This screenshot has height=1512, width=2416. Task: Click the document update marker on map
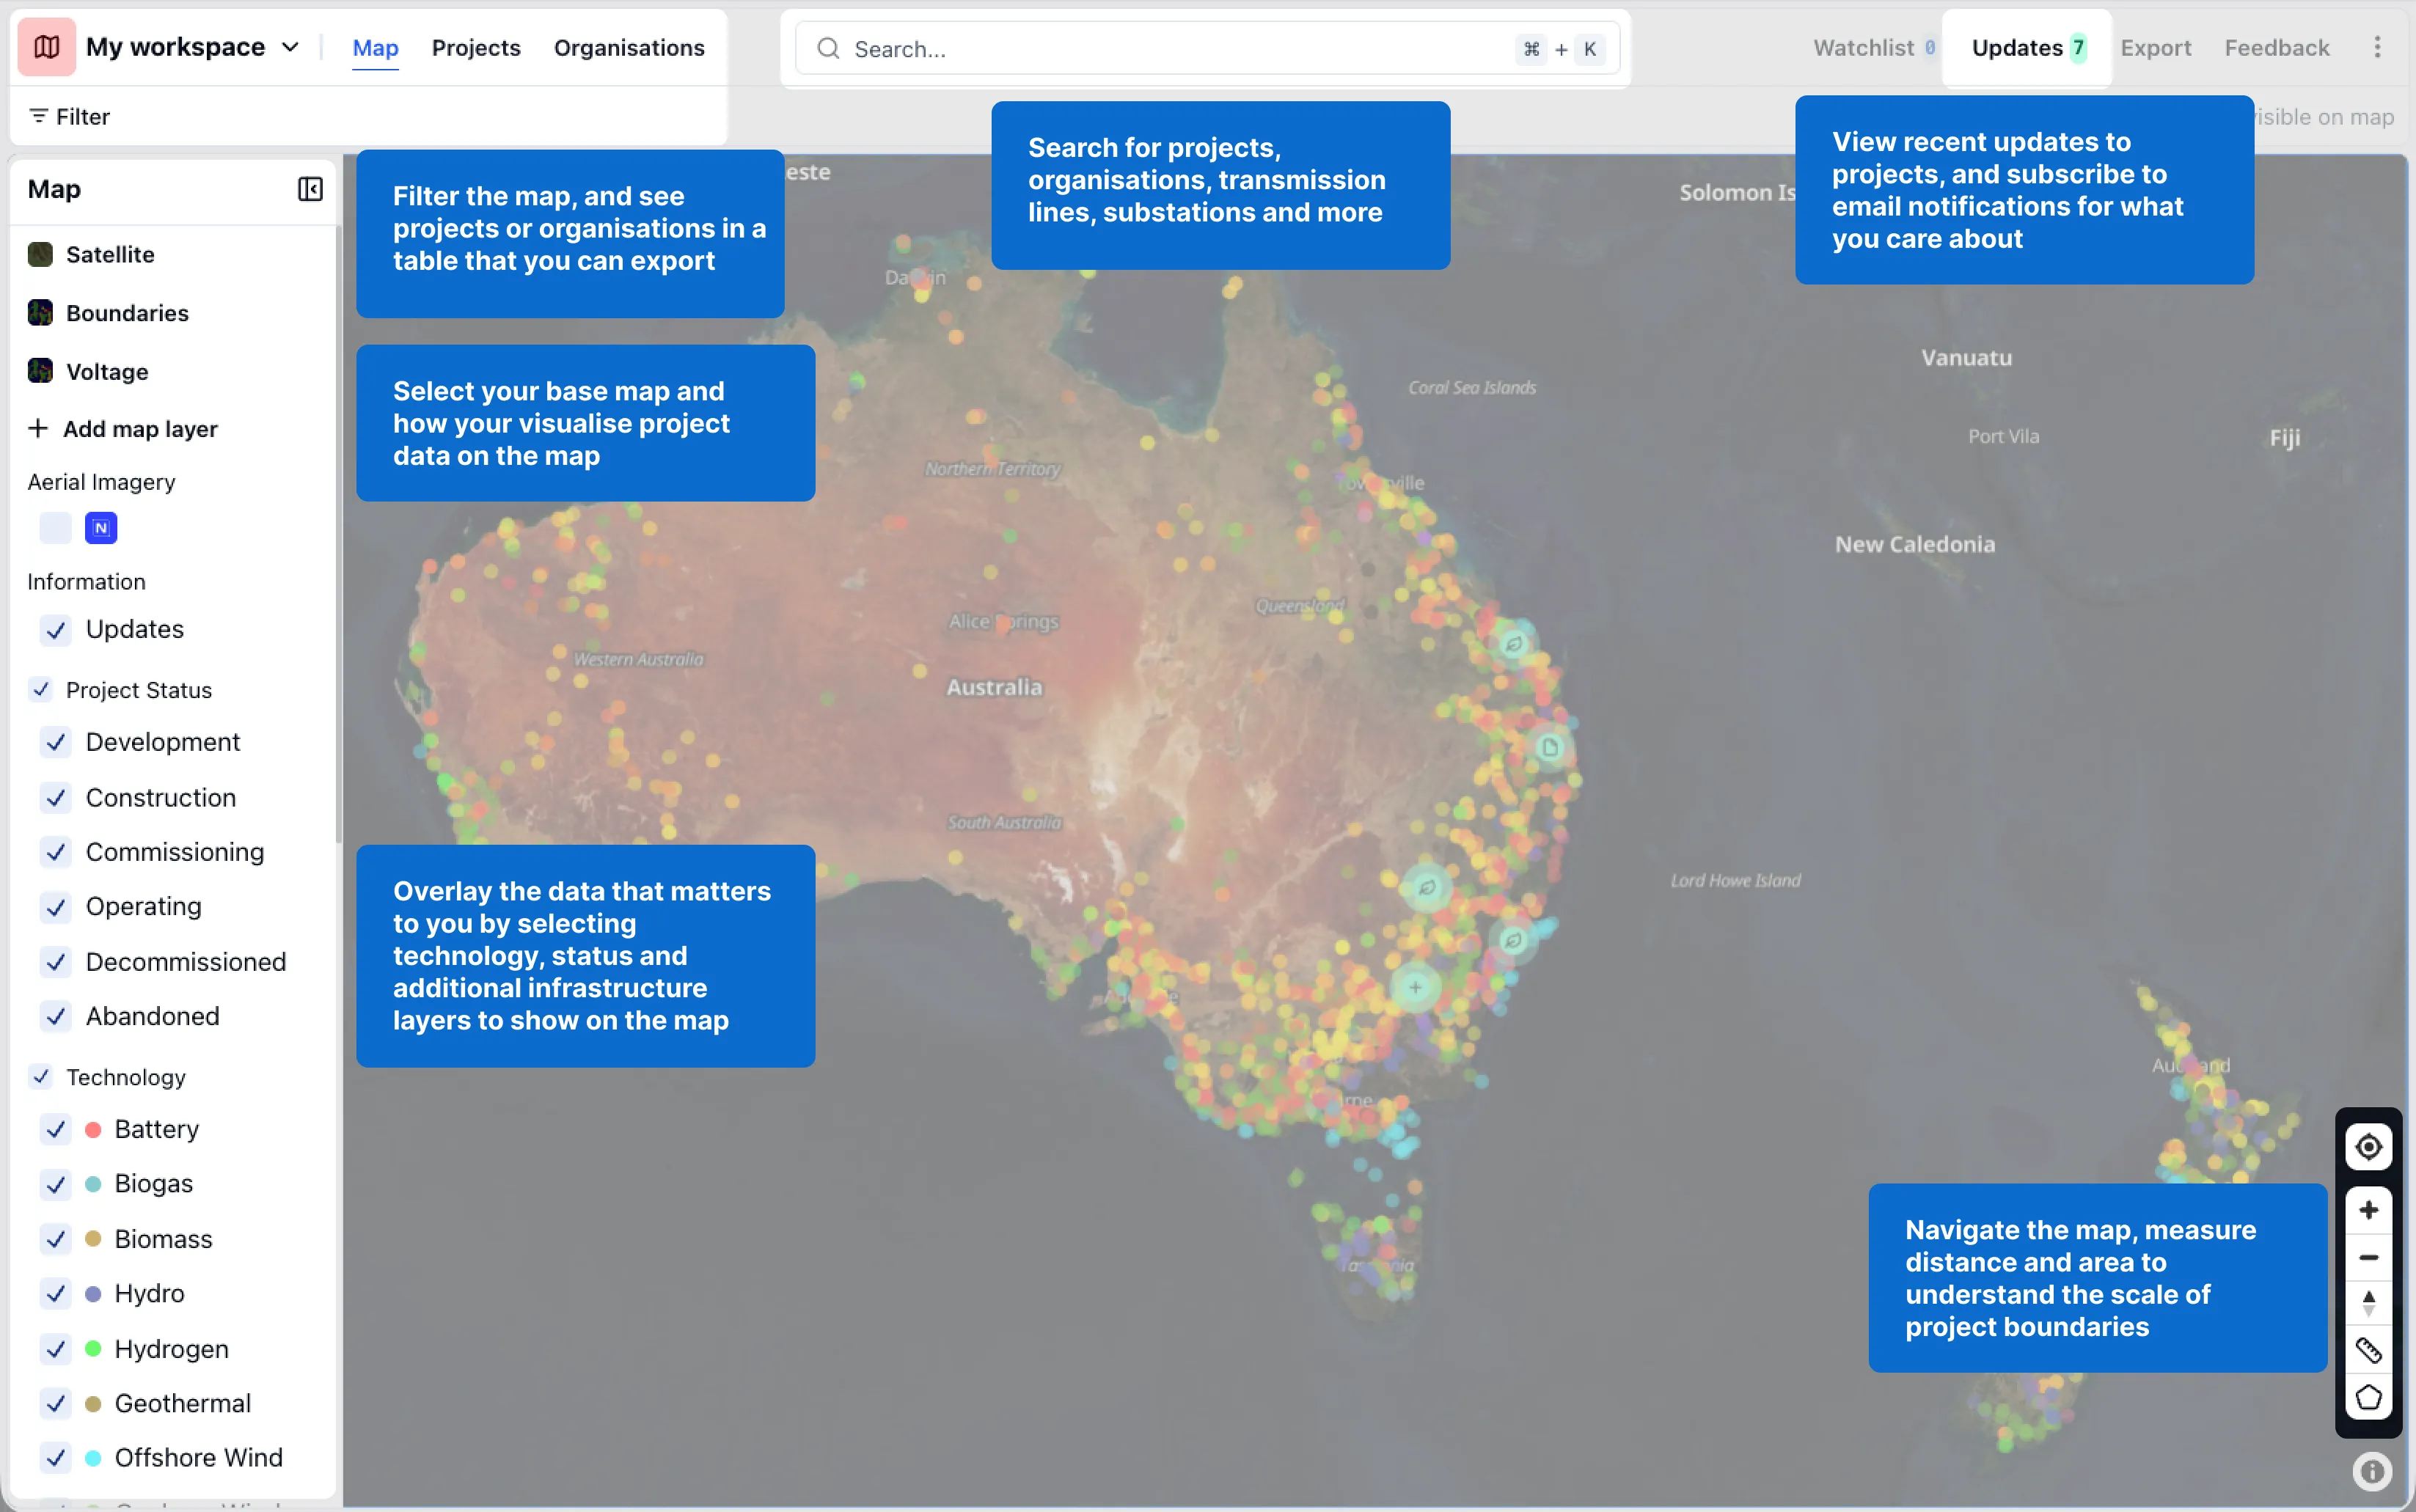coord(1549,747)
